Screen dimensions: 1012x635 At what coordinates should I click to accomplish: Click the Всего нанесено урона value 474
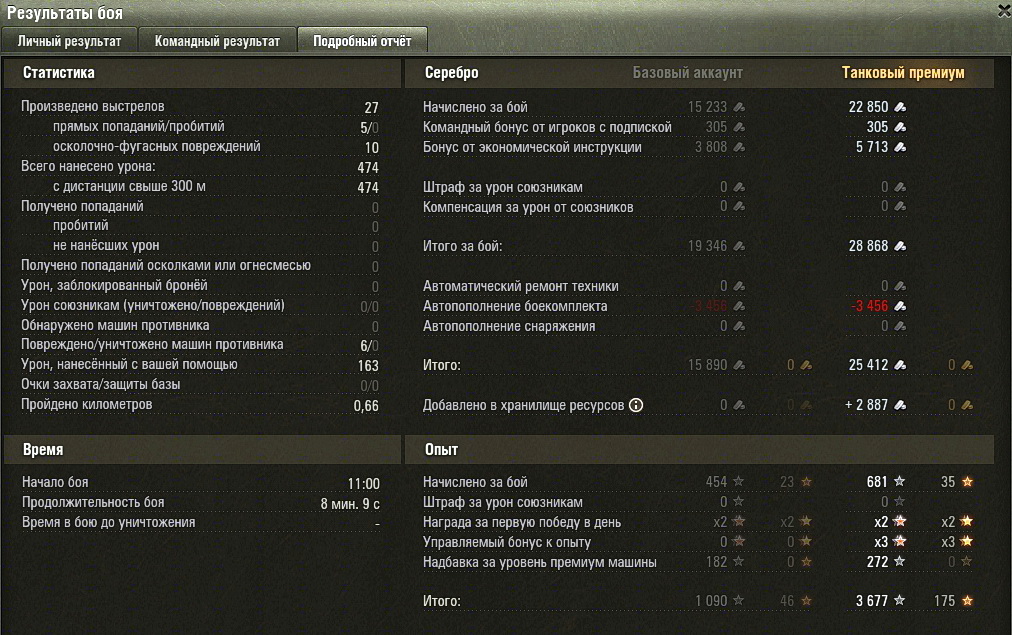point(368,168)
